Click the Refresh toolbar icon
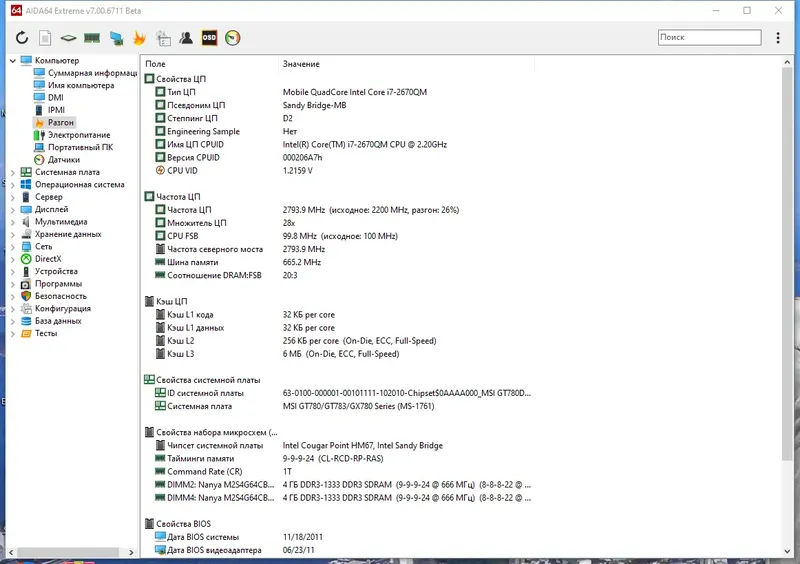Screen dimensions: 800x564 (22, 38)
